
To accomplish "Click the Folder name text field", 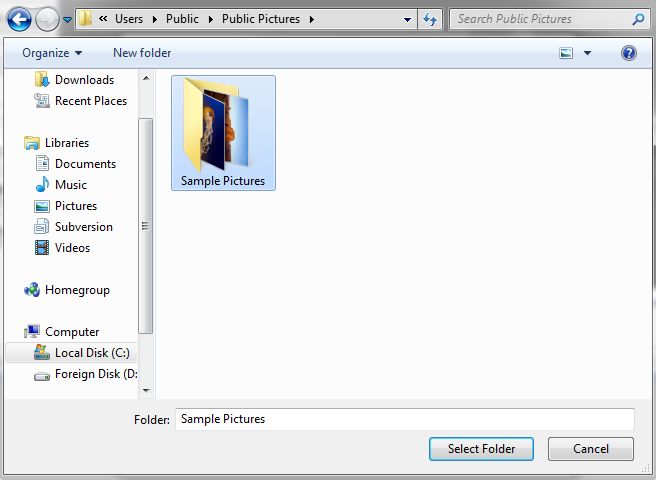I will coord(405,419).
